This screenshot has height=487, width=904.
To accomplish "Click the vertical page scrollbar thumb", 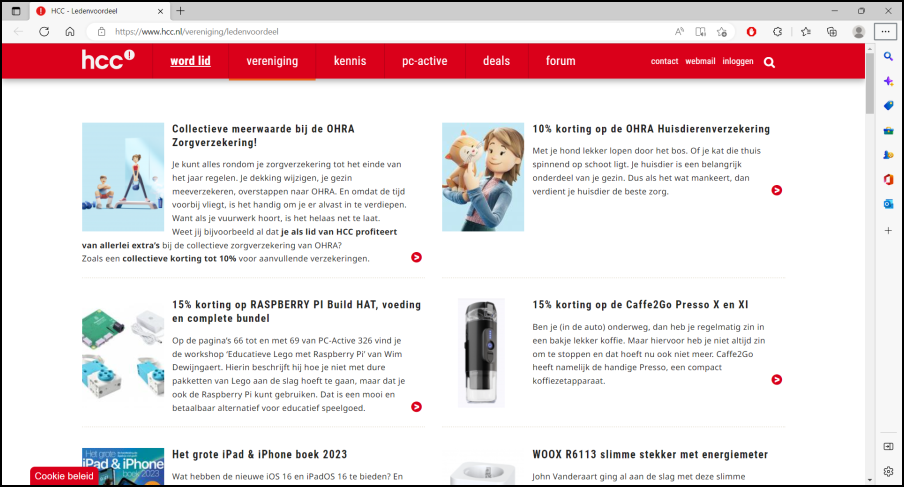I will click(x=870, y=85).
